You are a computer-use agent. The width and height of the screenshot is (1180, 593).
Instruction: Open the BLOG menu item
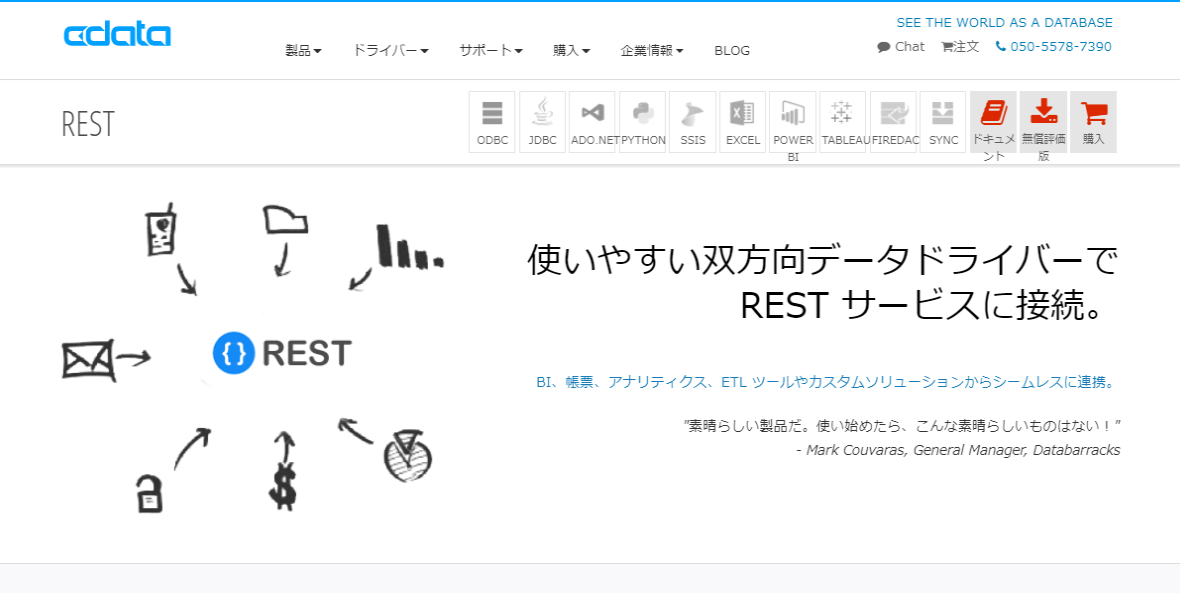[732, 50]
